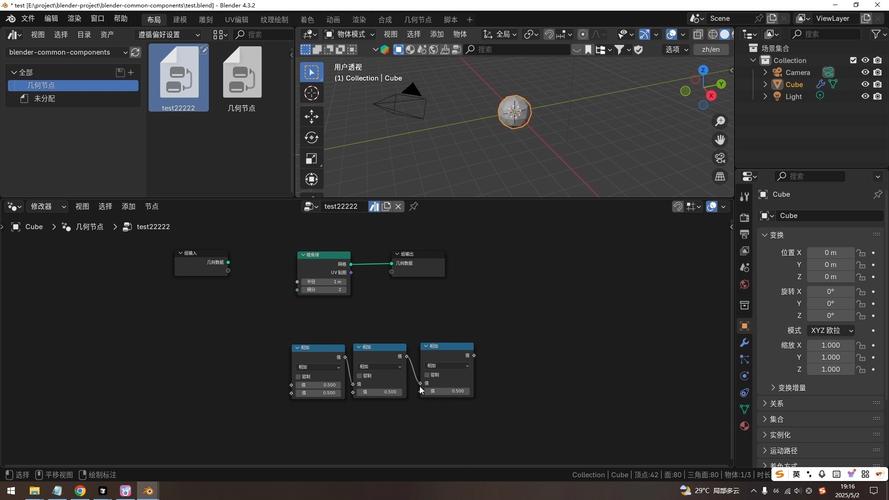Open the World properties tab
The width and height of the screenshot is (889, 500).
coord(744,284)
